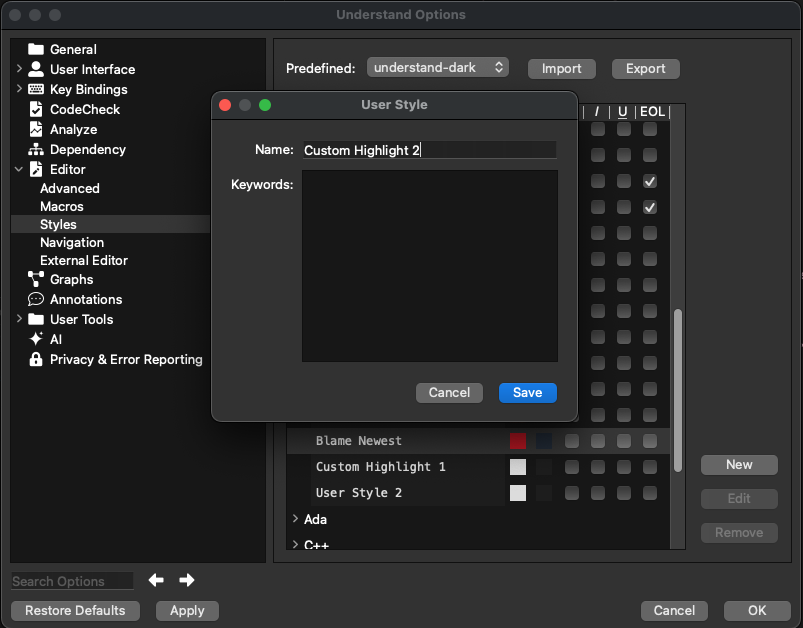Click the styles list vertical scrollbar
The height and width of the screenshot is (628, 803).
click(678, 390)
